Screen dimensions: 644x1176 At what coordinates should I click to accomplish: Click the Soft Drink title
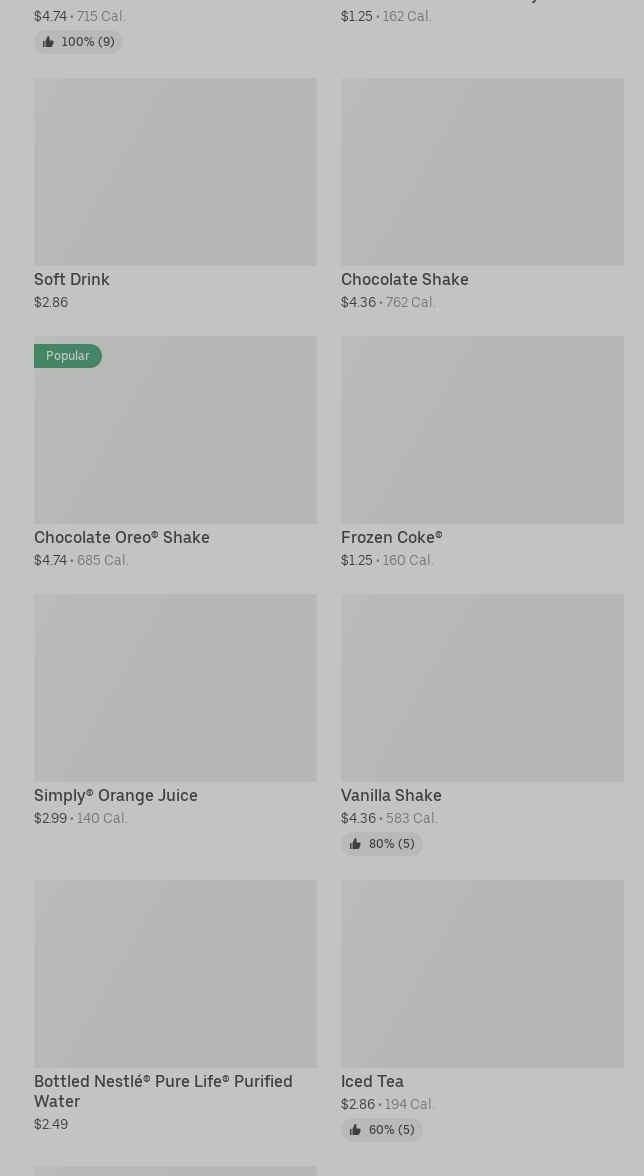[x=72, y=280]
